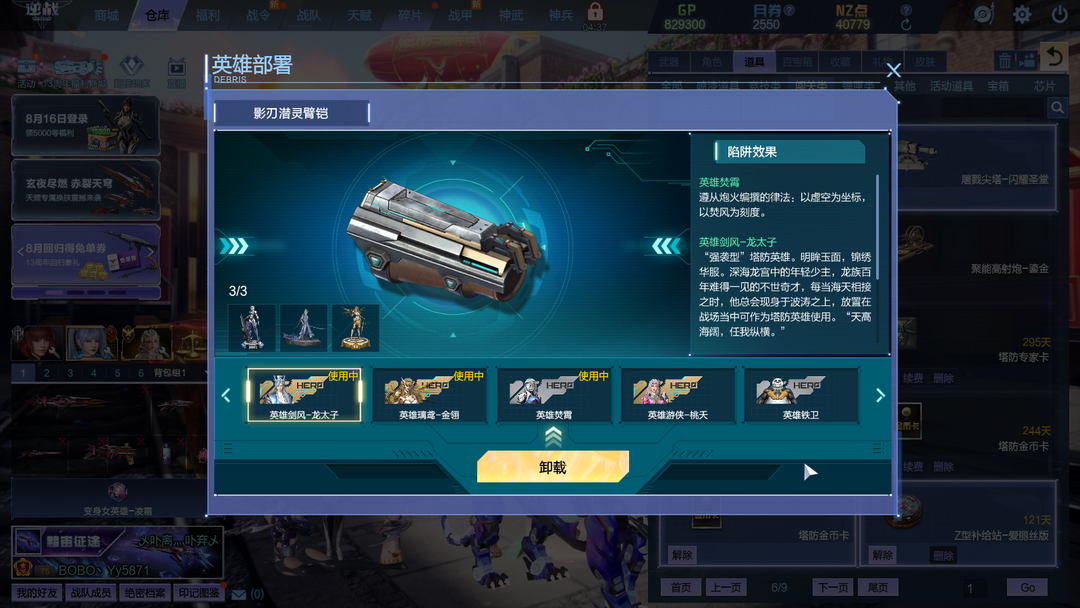Click the trash bin icon
The height and width of the screenshot is (608, 1080).
[x=1005, y=61]
